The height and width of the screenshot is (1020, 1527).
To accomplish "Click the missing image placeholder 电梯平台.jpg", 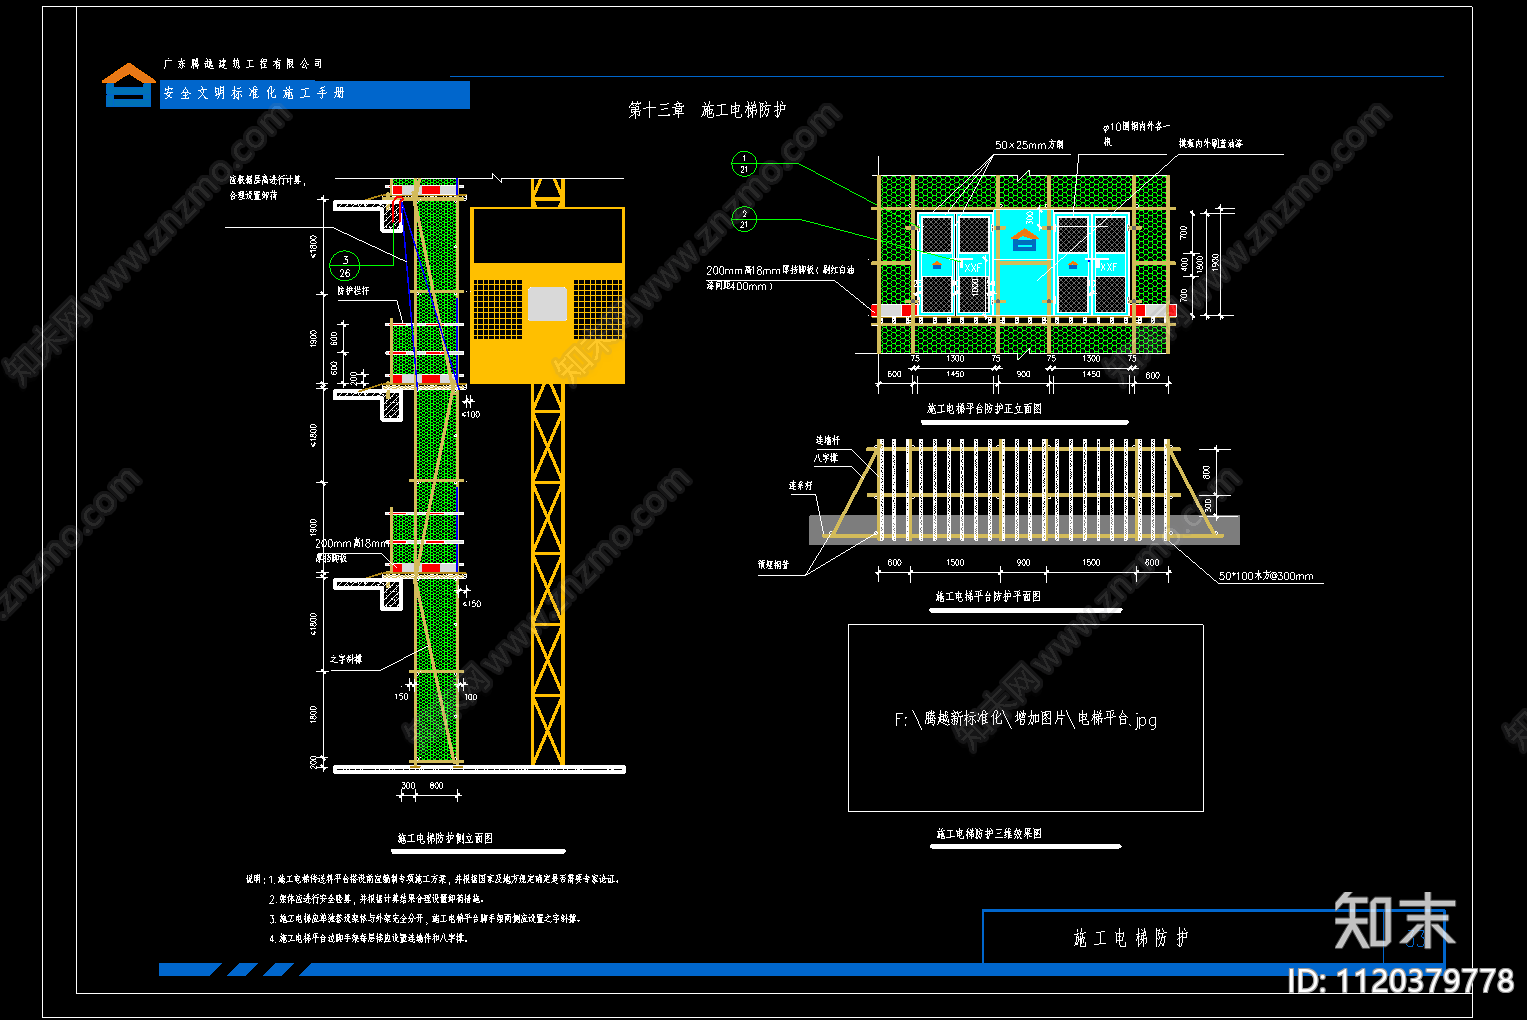I will [x=1025, y=718].
